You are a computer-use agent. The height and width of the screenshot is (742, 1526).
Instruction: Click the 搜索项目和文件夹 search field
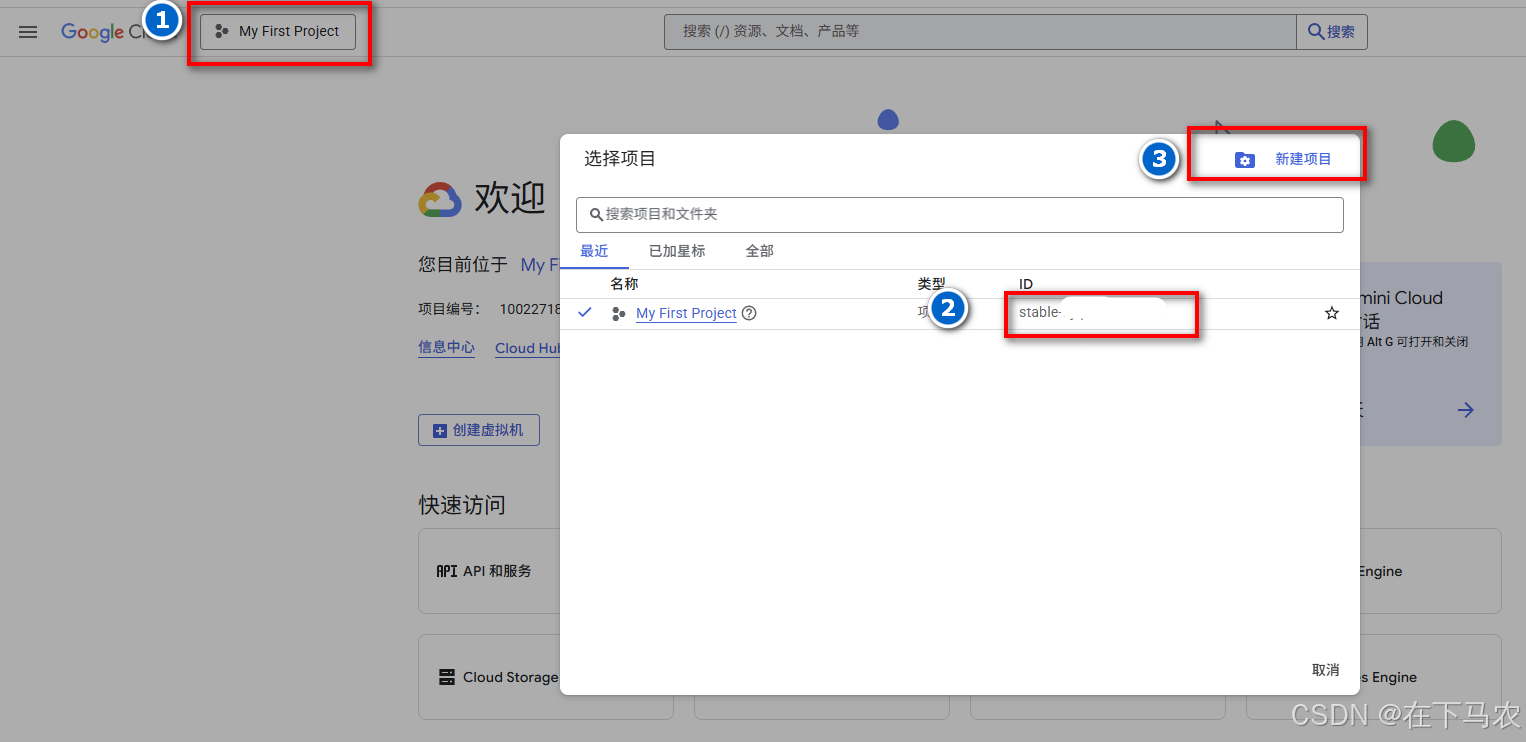click(960, 214)
